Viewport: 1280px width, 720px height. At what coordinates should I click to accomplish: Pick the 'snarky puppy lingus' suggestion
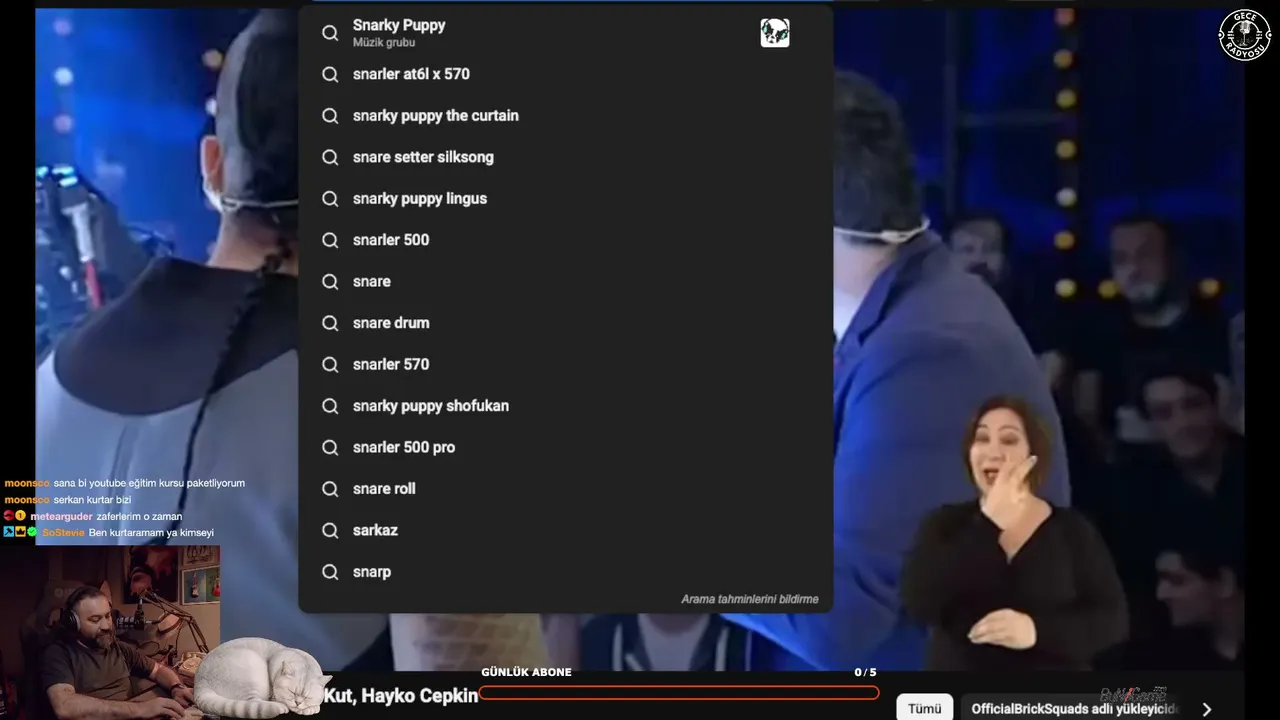(565, 199)
